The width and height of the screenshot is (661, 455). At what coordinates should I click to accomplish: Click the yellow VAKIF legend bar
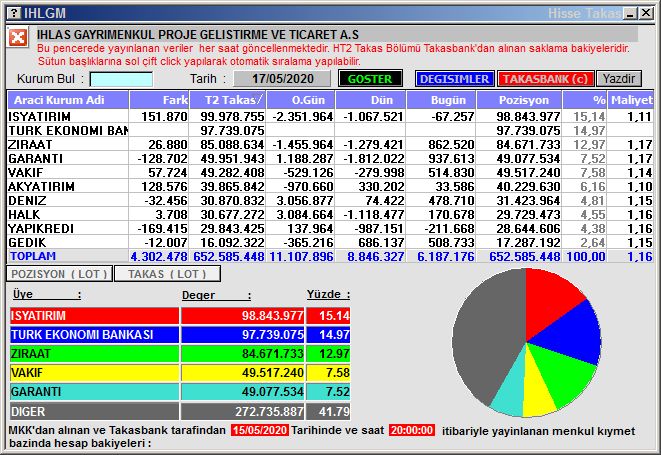94,372
